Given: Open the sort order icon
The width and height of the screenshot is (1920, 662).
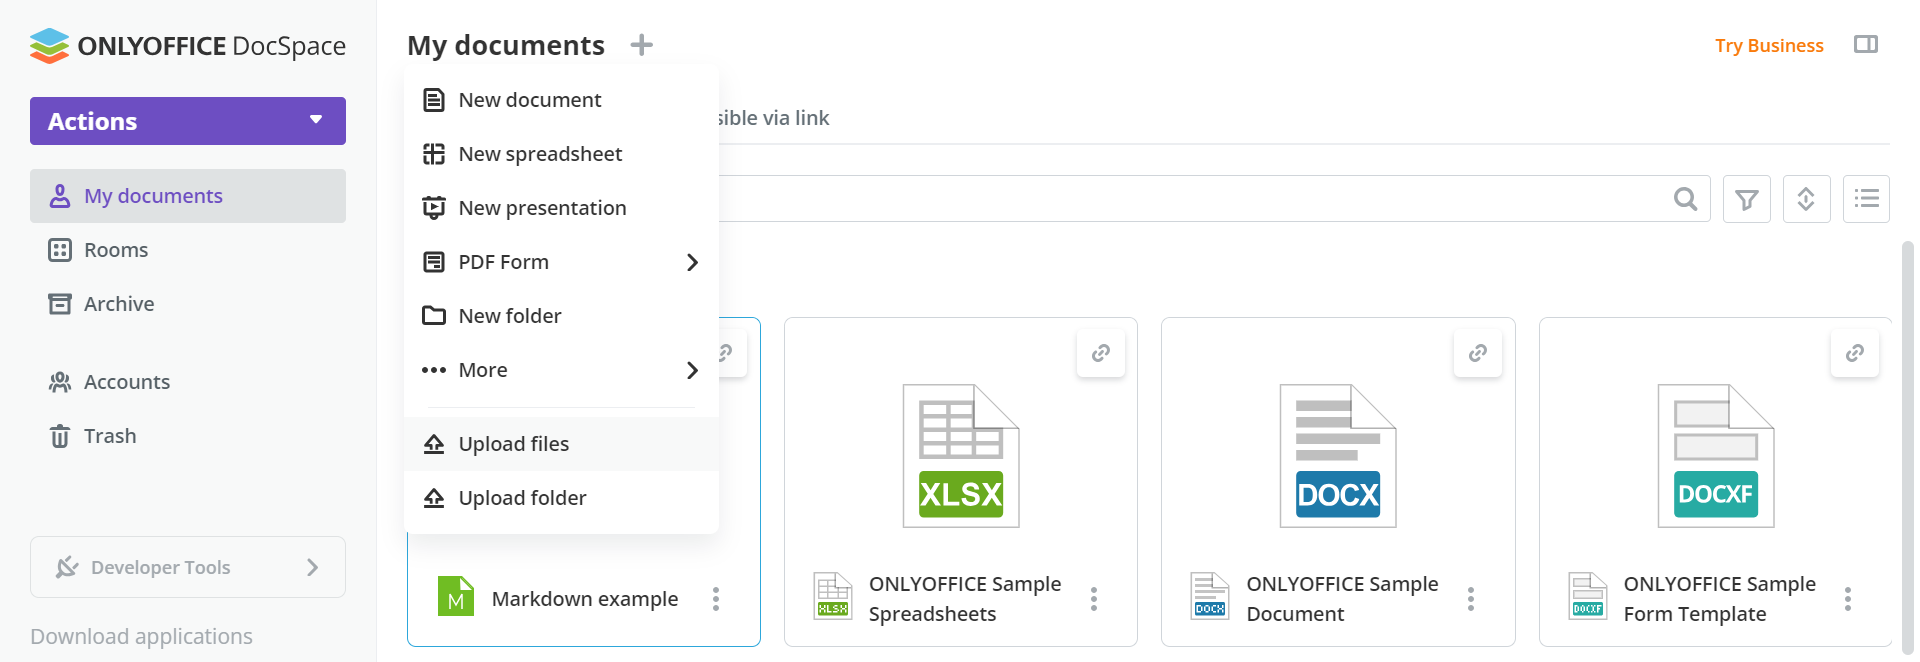Looking at the screenshot, I should click(1806, 199).
